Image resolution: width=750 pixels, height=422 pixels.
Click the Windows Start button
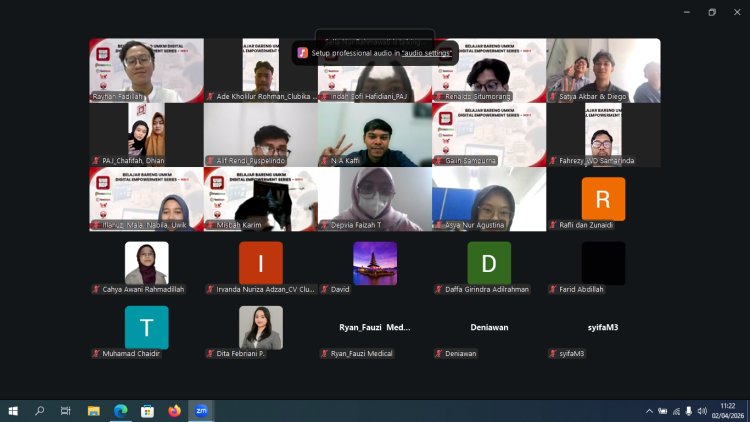(x=14, y=410)
